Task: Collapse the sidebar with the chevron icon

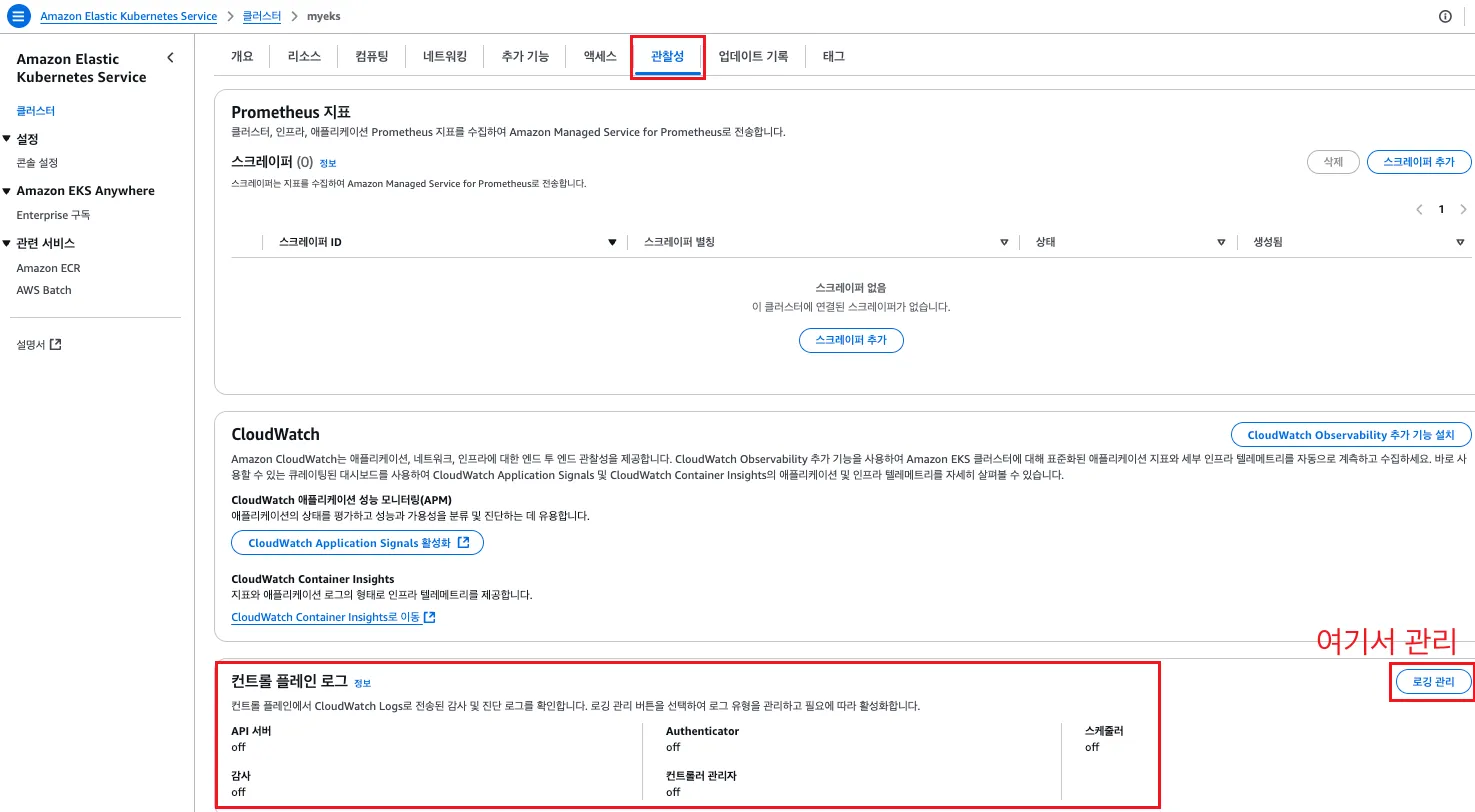Action: click(170, 58)
